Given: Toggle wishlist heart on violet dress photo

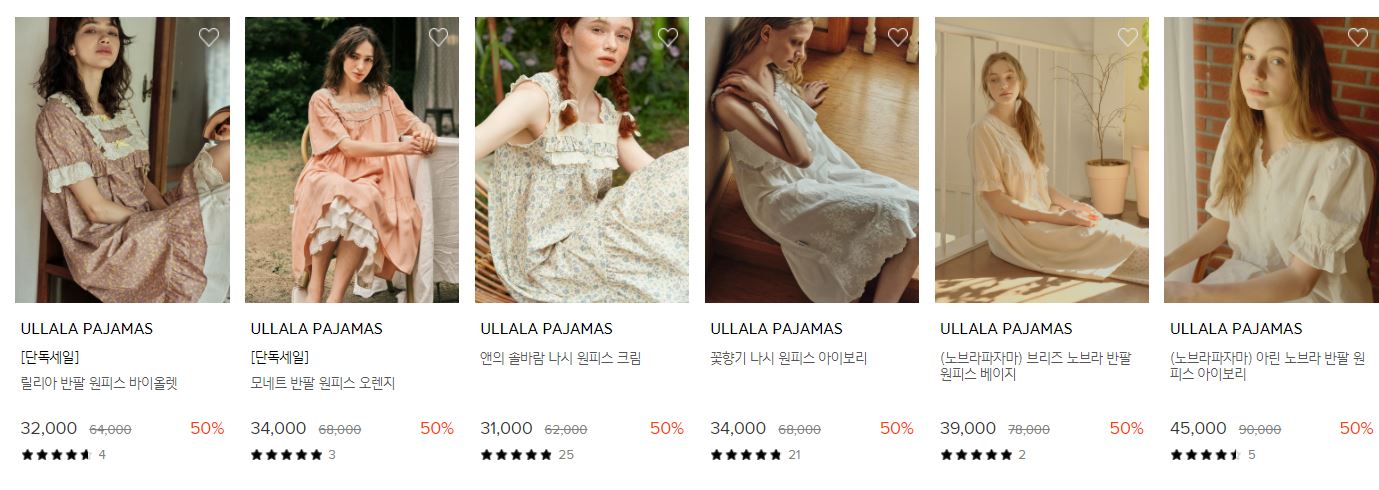Looking at the screenshot, I should point(208,37).
